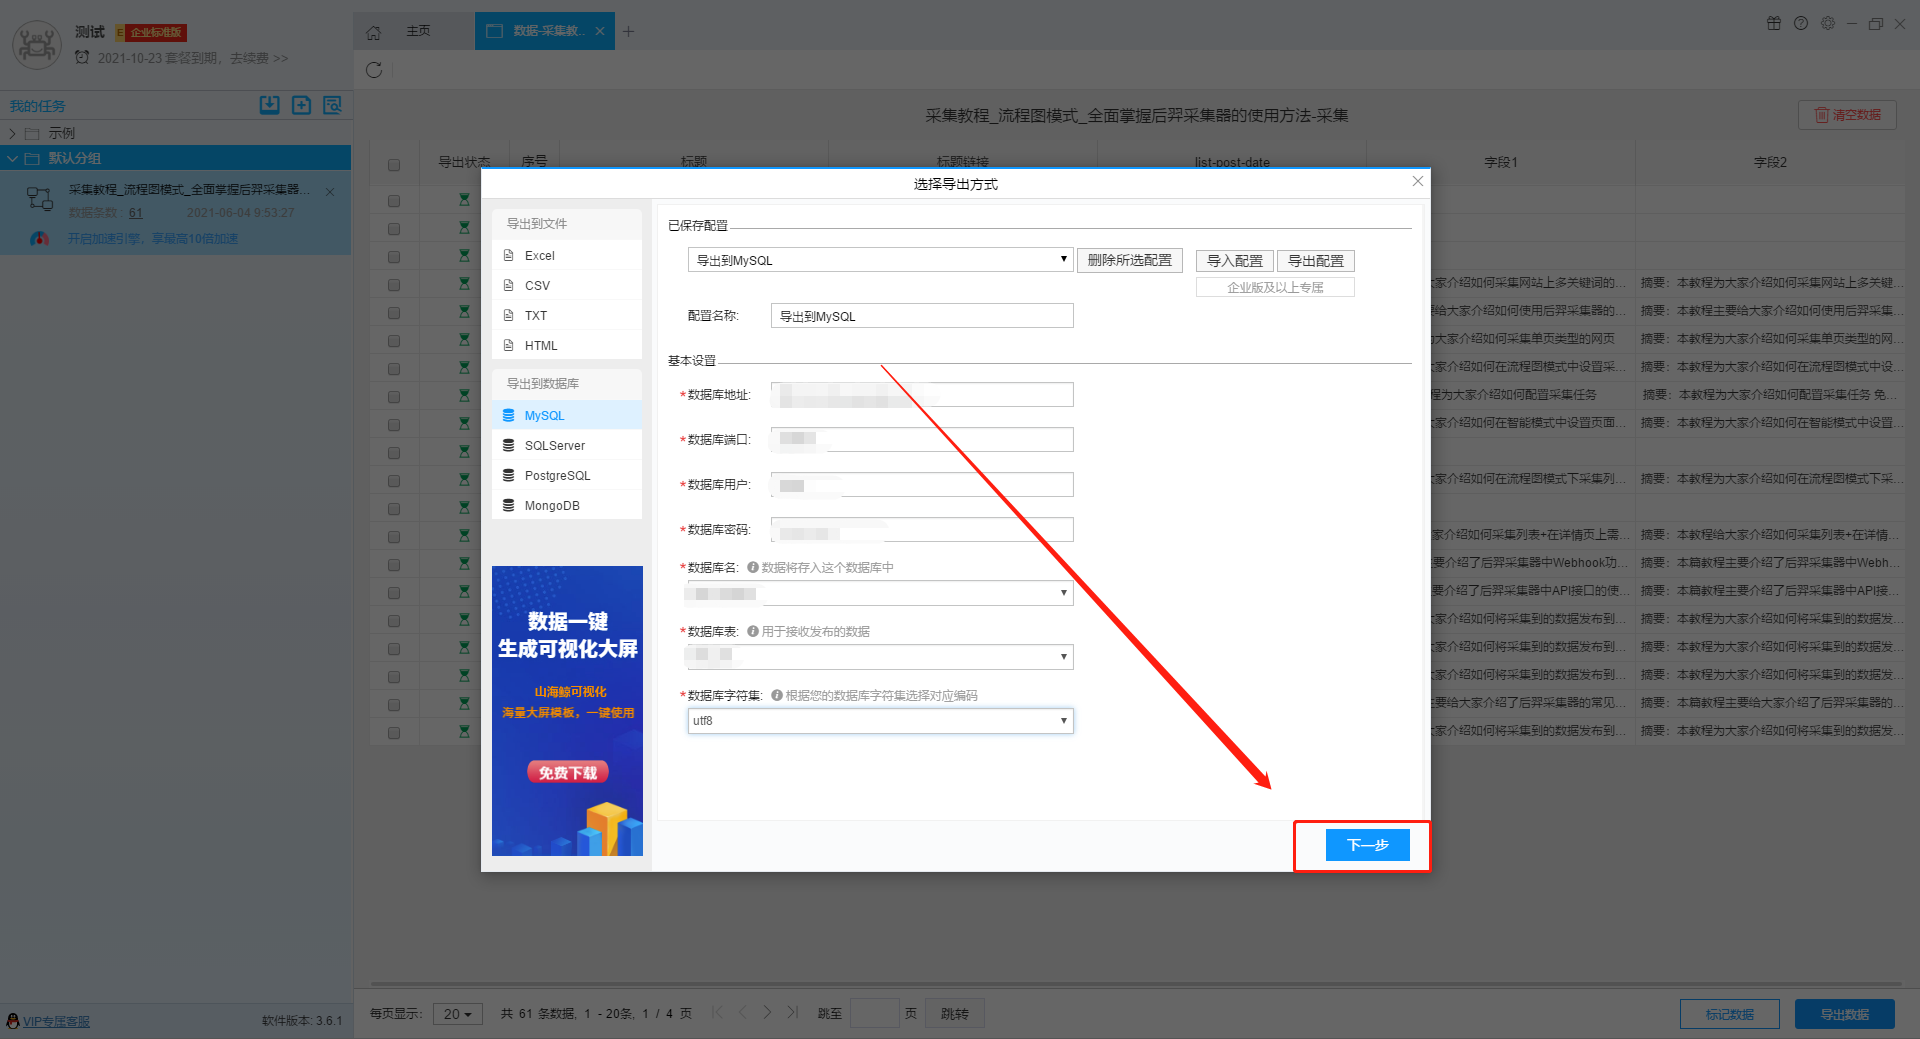This screenshot has width=1920, height=1039.
Task: Open VIP专属客服 link
Action: [56, 1021]
